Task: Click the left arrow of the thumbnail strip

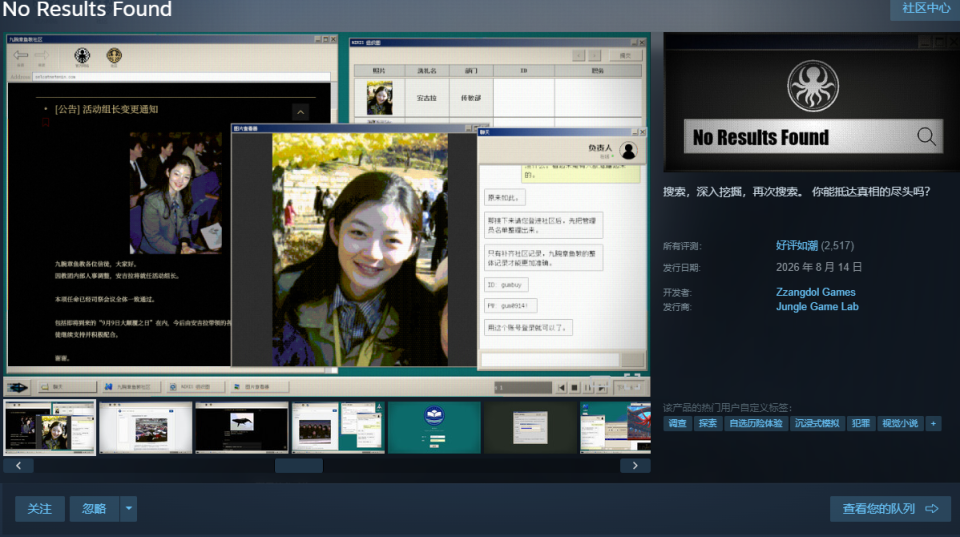Action: click(x=18, y=466)
